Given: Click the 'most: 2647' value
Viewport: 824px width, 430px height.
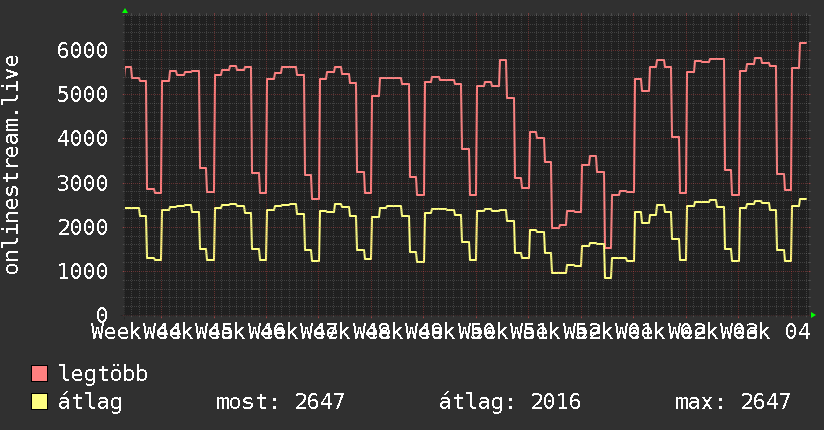Looking at the screenshot, I should pos(281,402).
